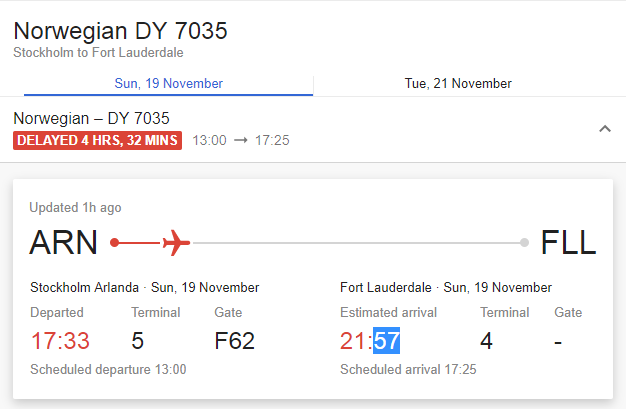626x409 pixels.
Task: Click the Norwegian DY 7035 page heading
Action: tap(121, 31)
